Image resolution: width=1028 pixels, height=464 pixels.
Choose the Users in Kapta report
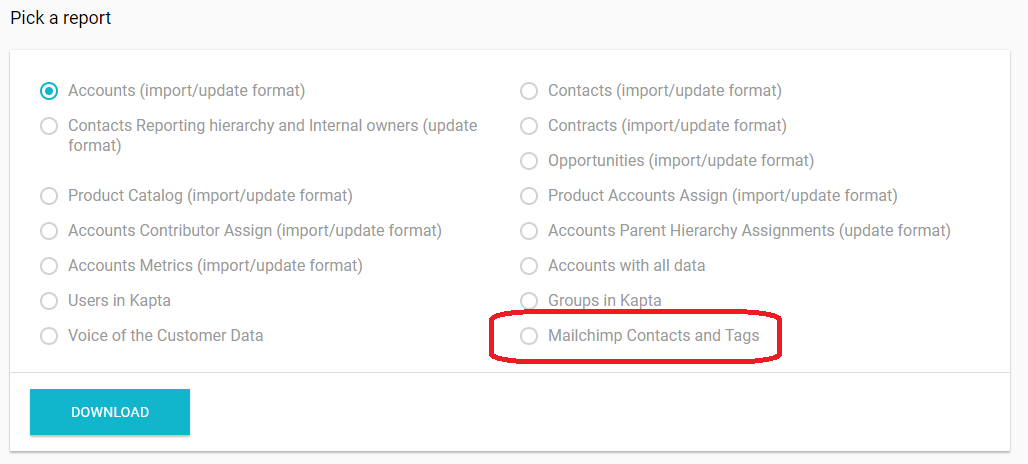(49, 301)
